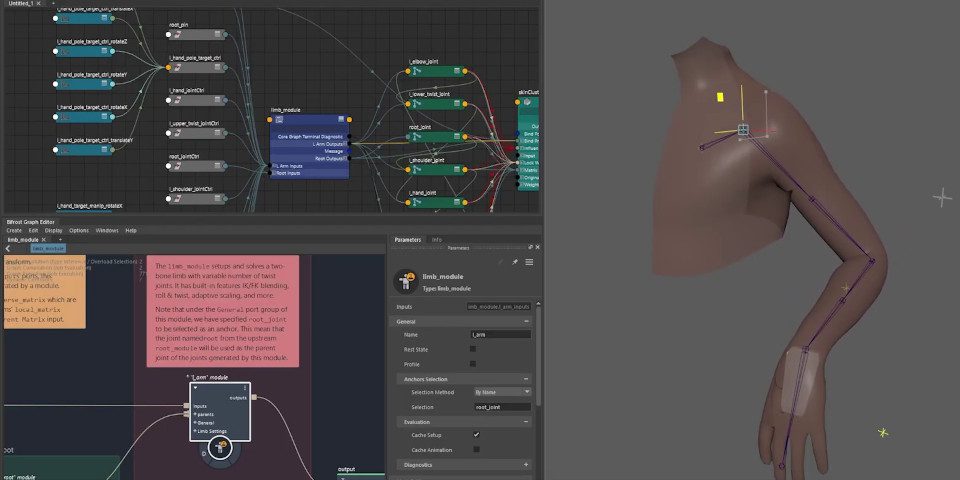Image resolution: width=960 pixels, height=480 pixels.
Task: Expand the Diagnostics section
Action: pos(526,465)
